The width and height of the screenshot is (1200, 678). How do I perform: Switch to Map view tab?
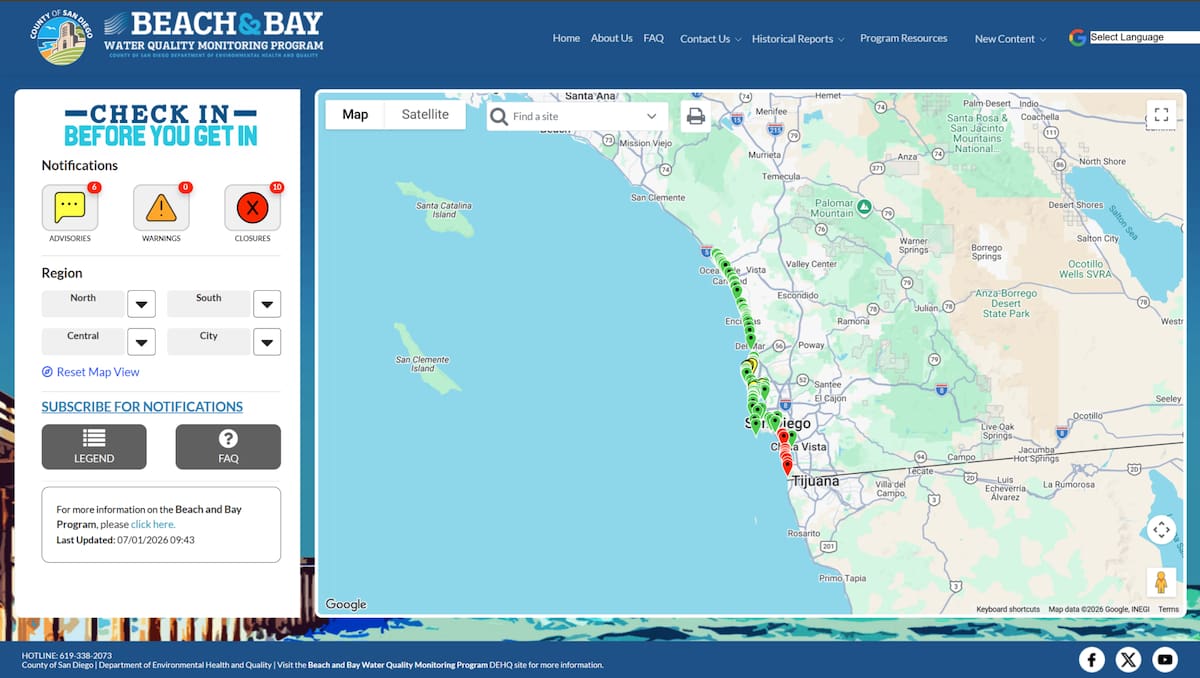point(355,115)
